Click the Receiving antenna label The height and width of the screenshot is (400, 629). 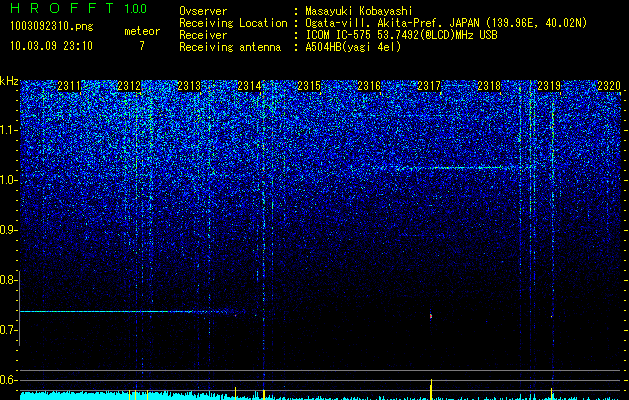click(230, 47)
